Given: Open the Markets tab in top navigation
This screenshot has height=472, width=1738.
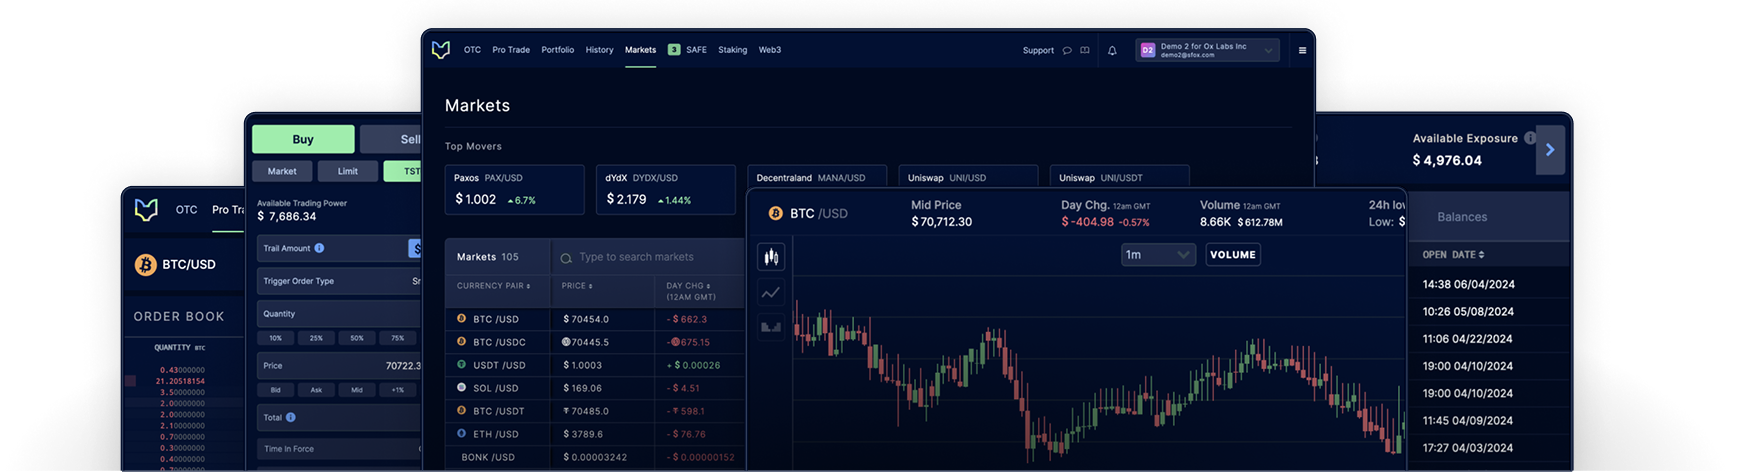Looking at the screenshot, I should [640, 50].
